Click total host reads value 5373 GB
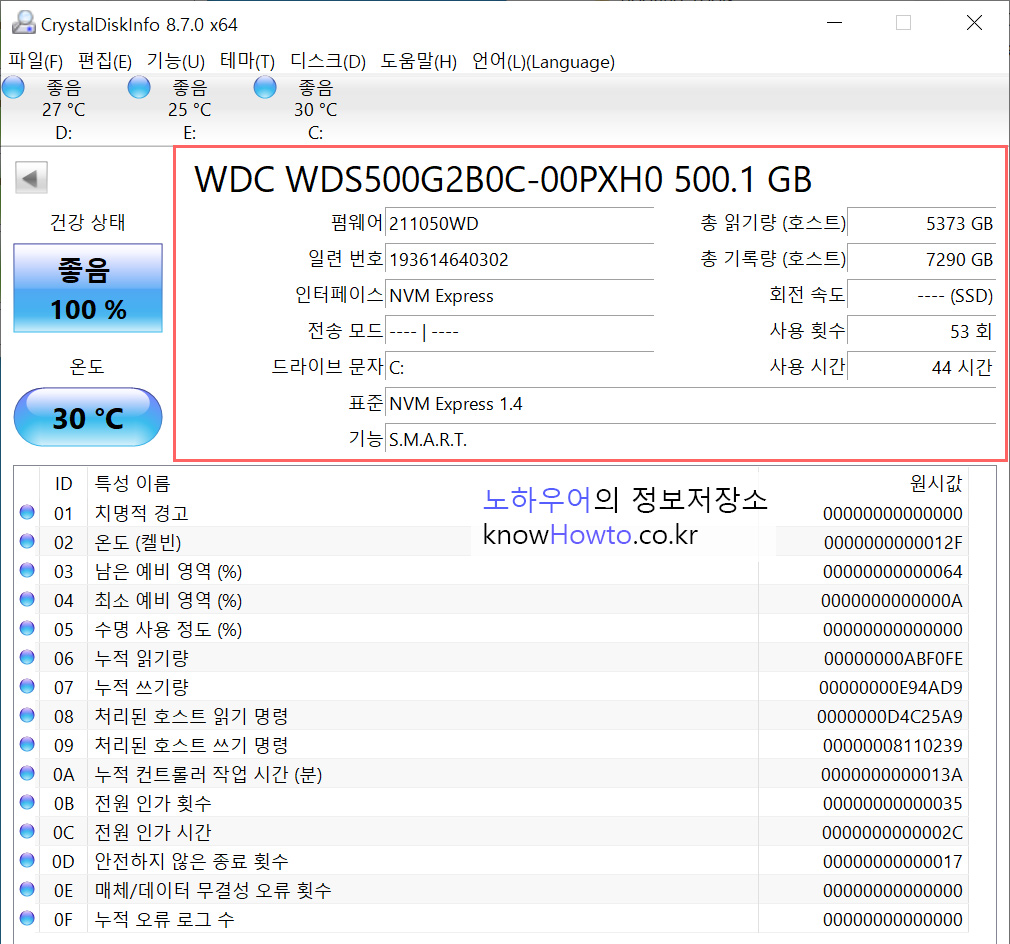Image resolution: width=1010 pixels, height=944 pixels. coord(921,223)
